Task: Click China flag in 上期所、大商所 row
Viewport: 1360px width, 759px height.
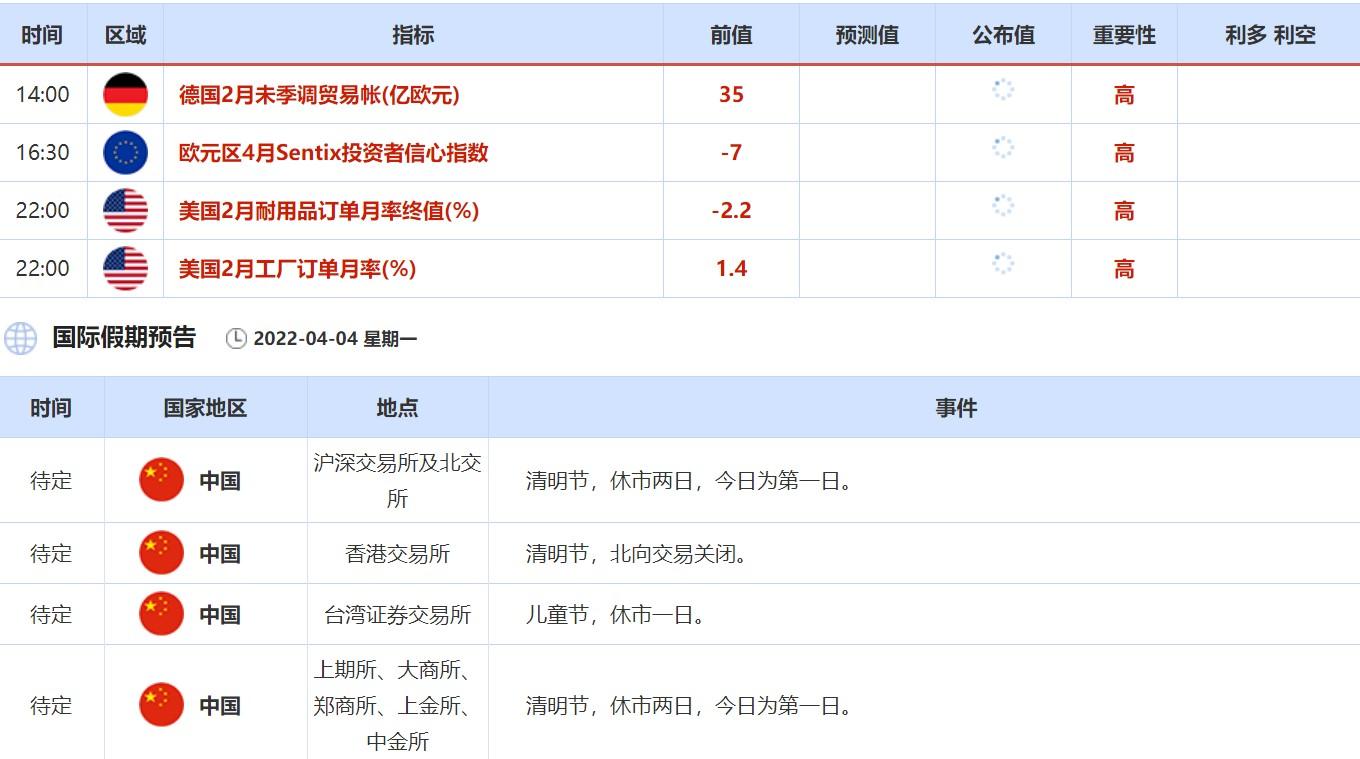Action: click(x=161, y=705)
